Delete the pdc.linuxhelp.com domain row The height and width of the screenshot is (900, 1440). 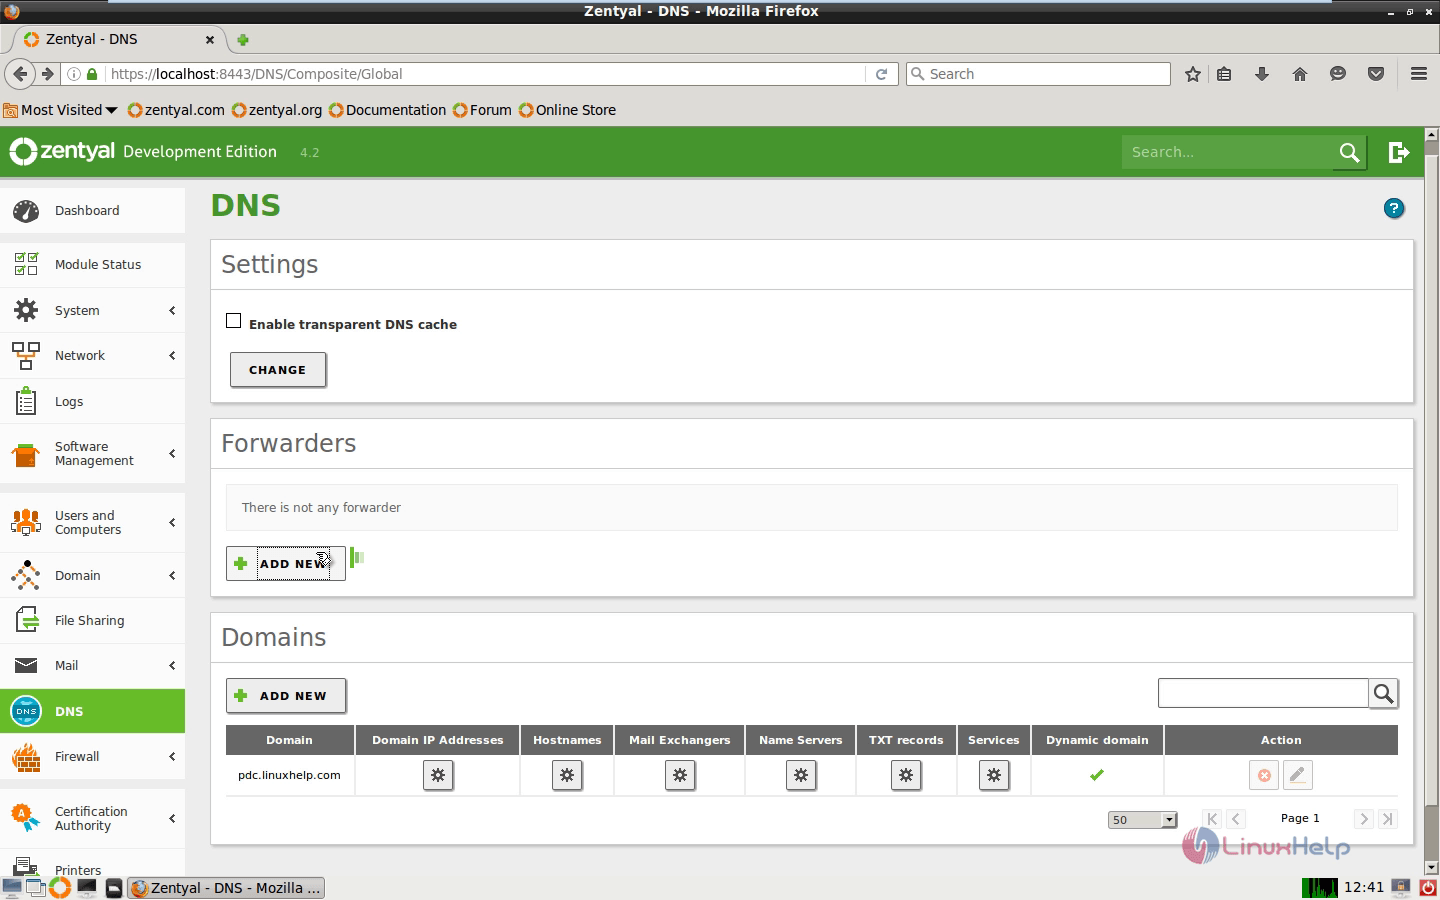[x=1264, y=775]
